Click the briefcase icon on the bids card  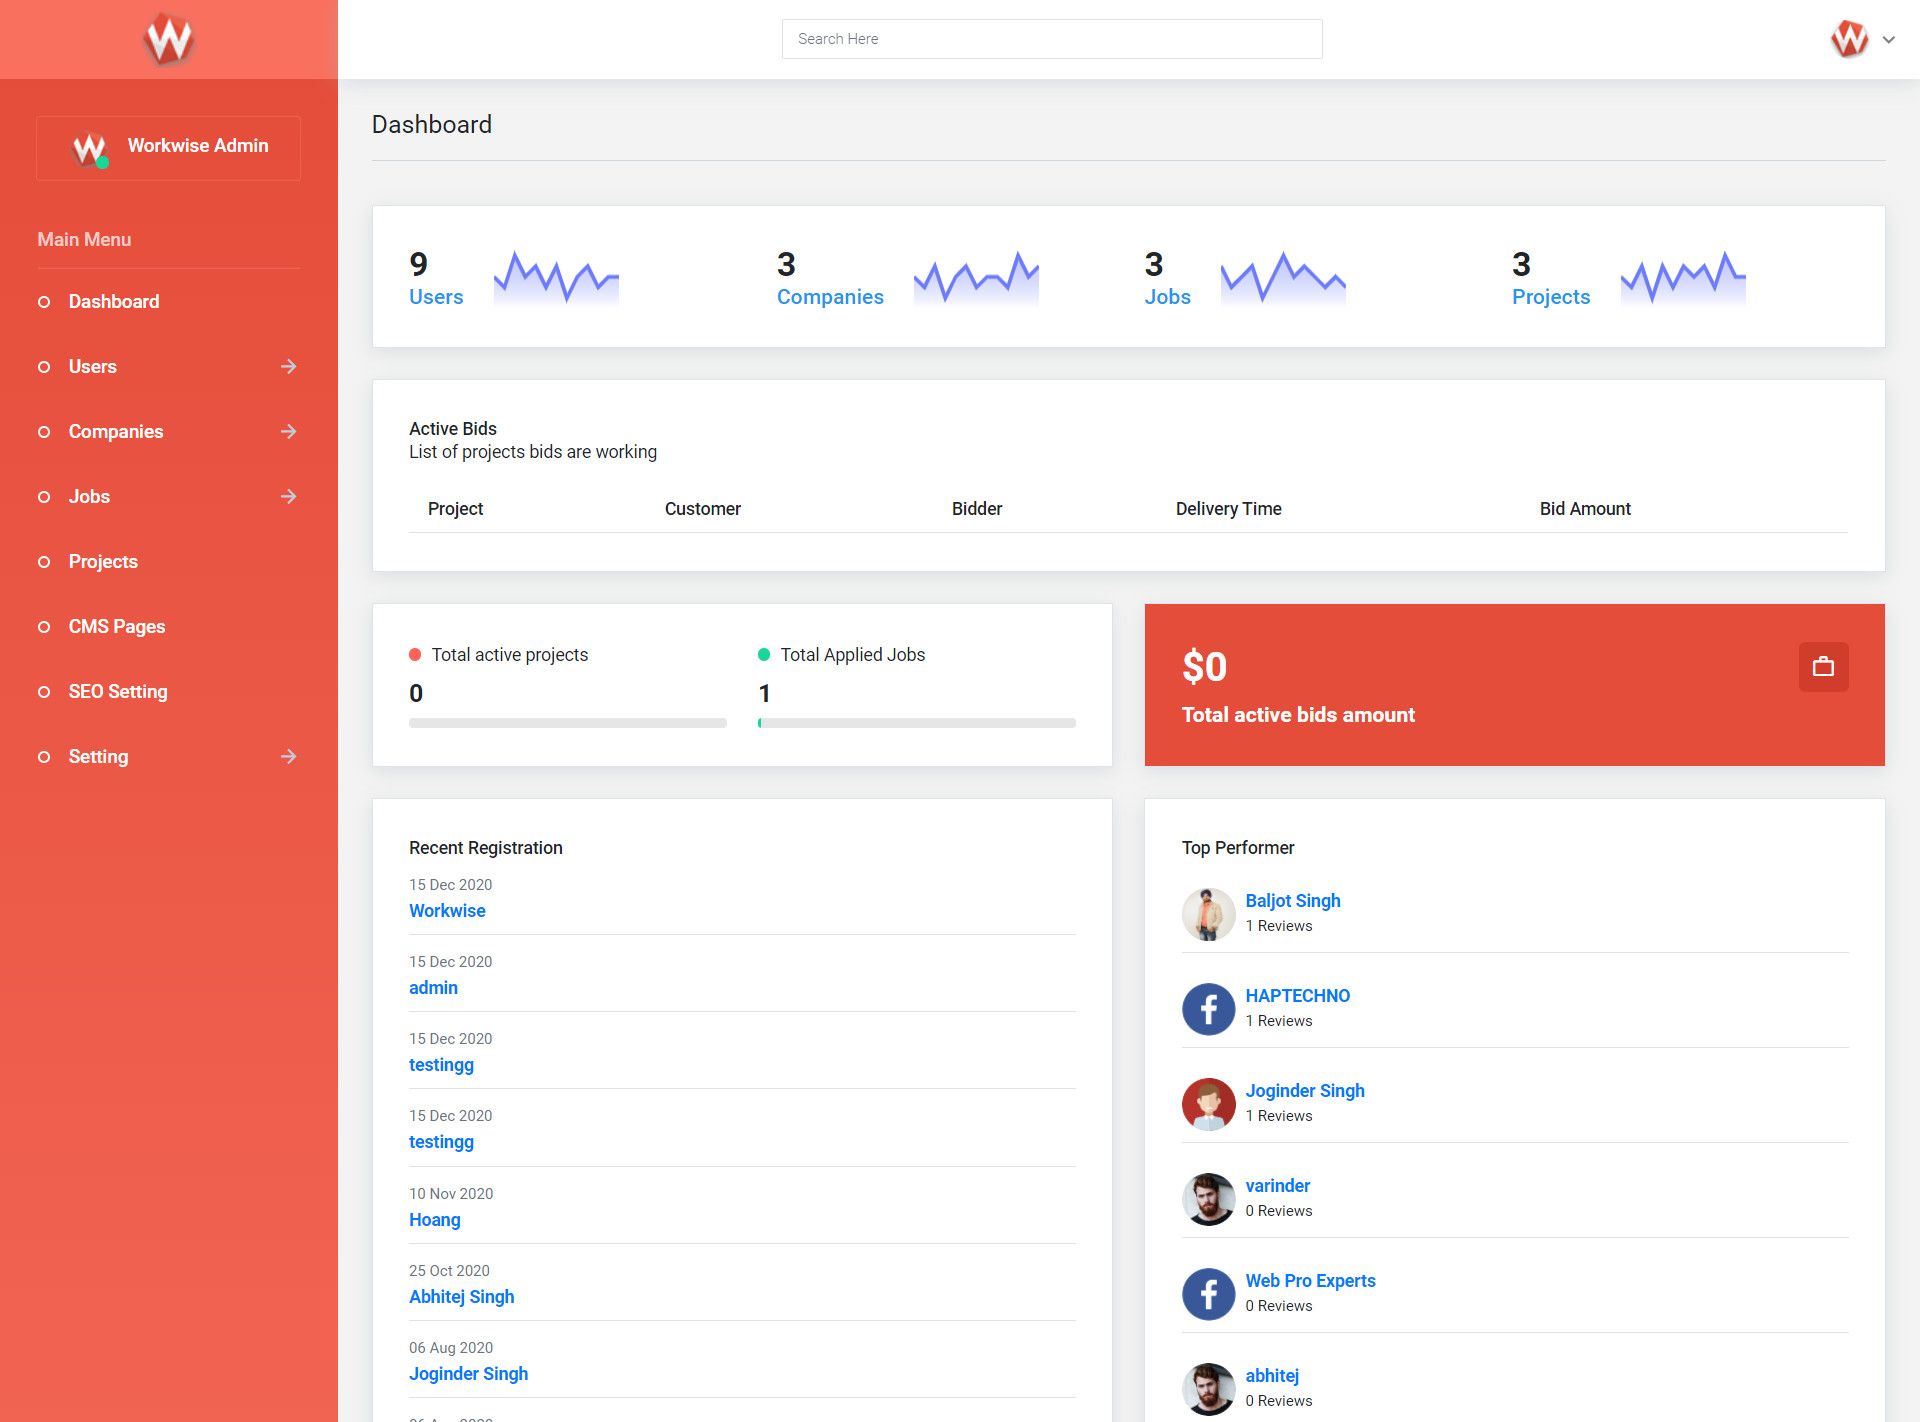(1822, 667)
